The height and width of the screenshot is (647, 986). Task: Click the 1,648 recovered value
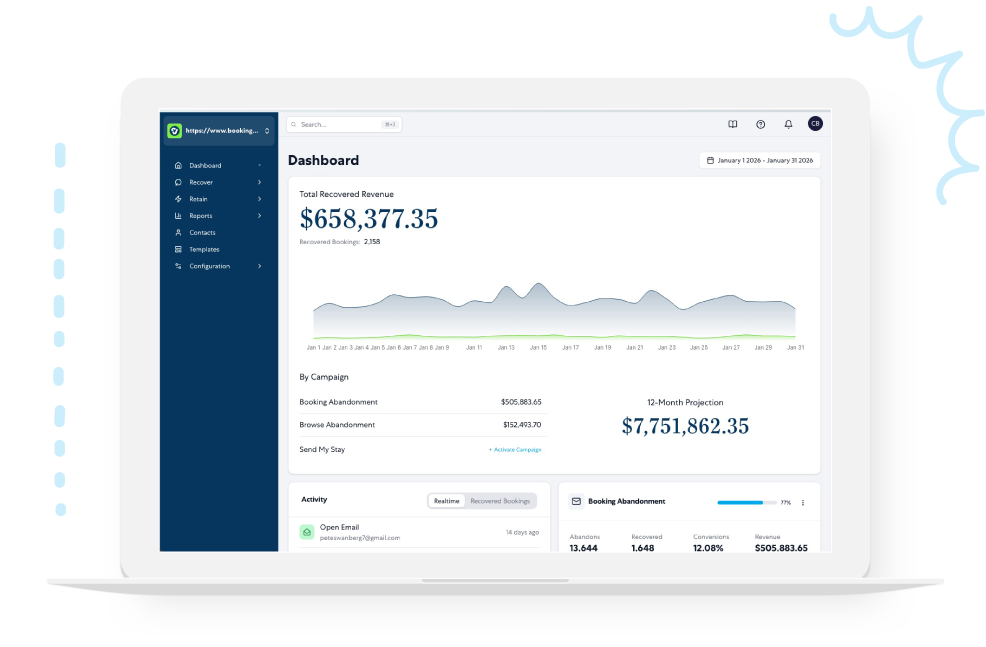pos(643,548)
